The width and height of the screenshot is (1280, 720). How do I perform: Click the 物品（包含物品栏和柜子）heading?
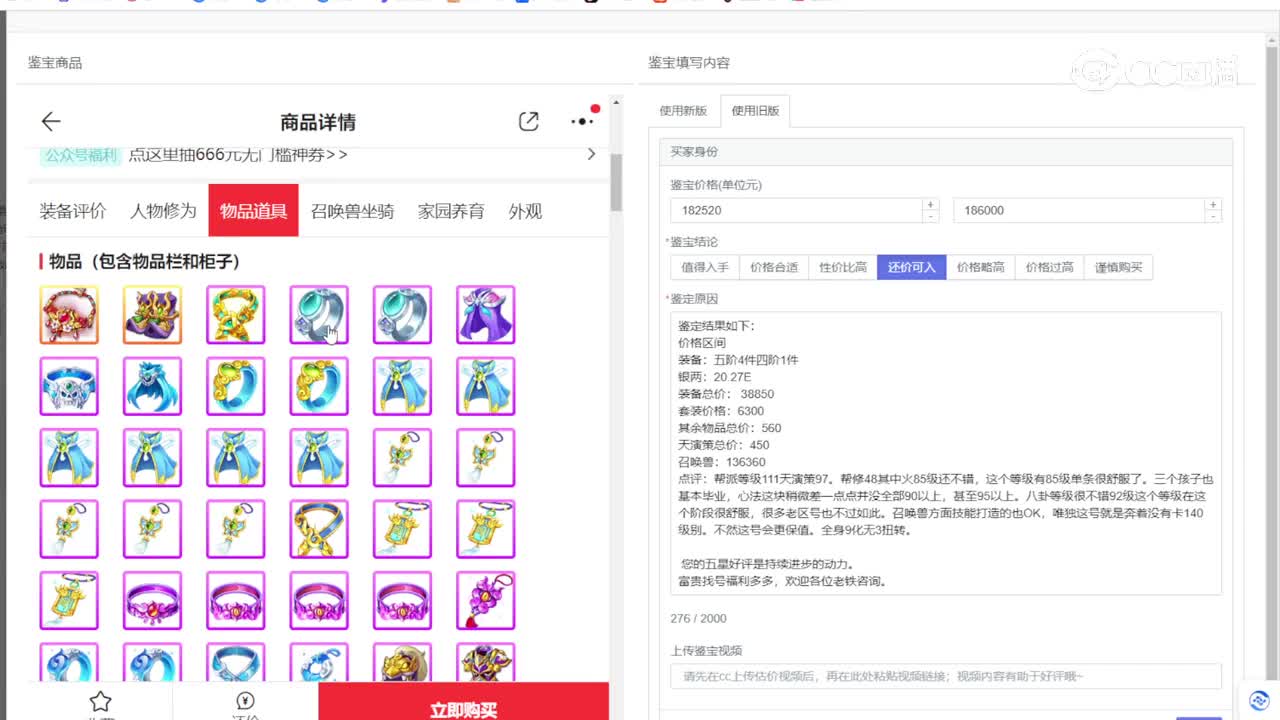point(144,261)
